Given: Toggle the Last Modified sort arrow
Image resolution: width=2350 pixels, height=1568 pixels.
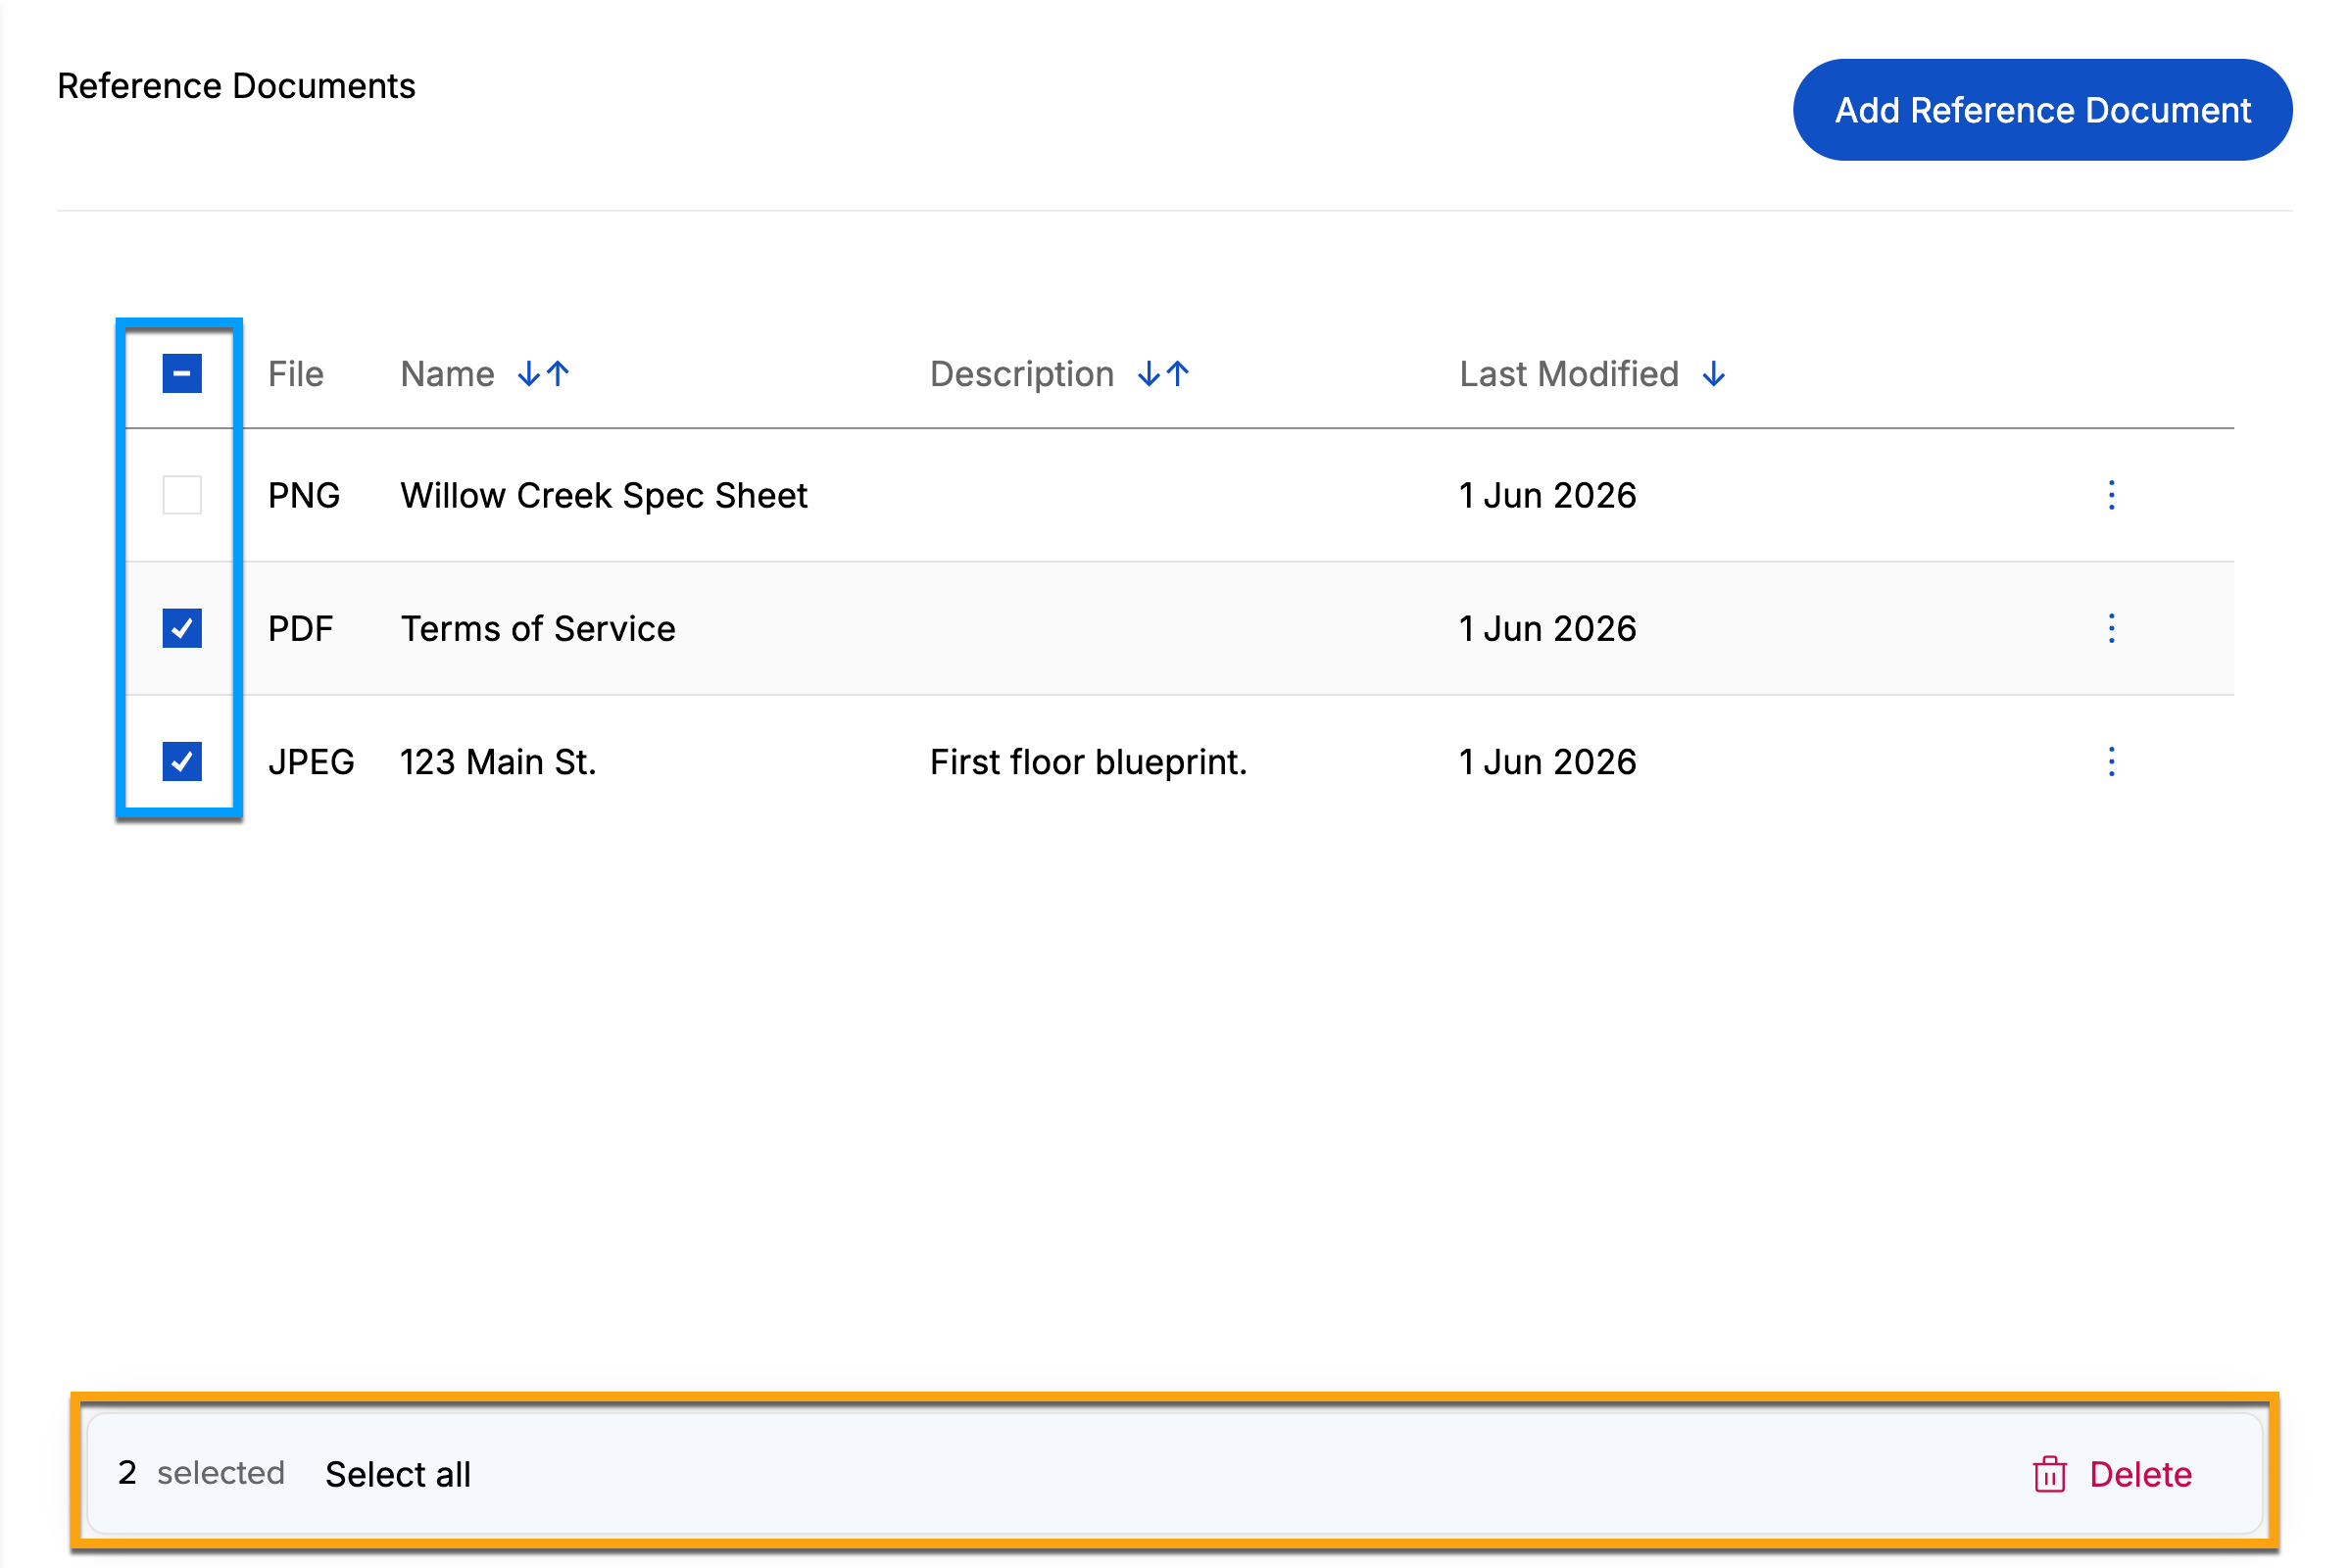Looking at the screenshot, I should tap(1713, 374).
